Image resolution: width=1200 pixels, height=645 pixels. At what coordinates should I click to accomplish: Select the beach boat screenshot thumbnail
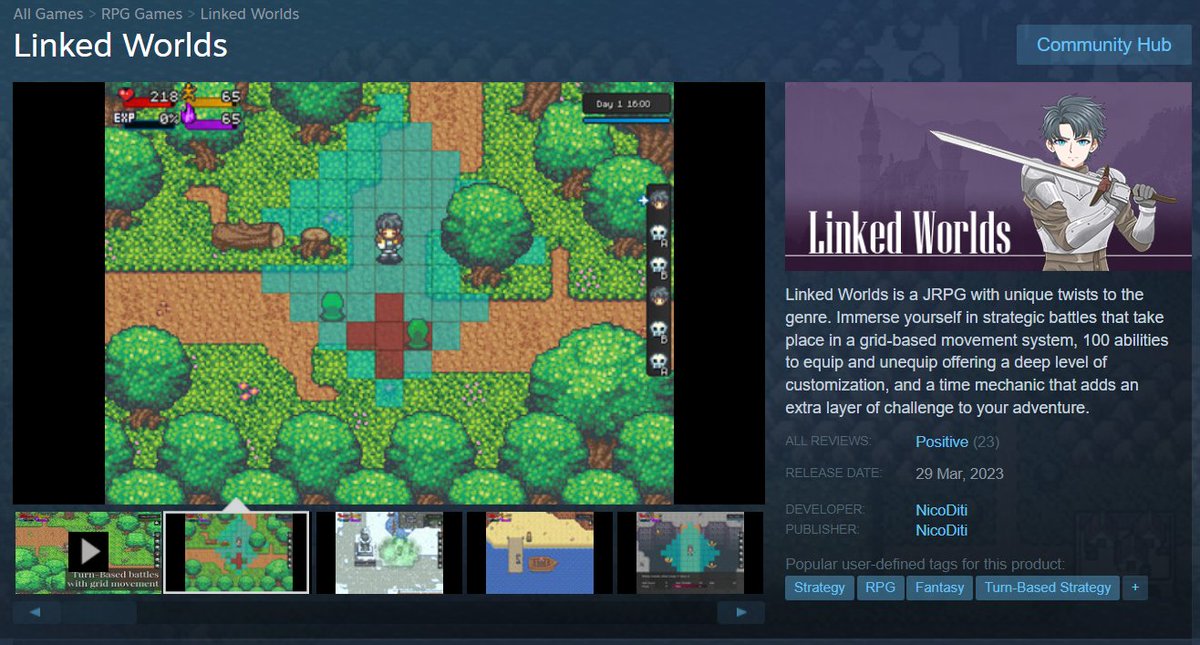(x=540, y=552)
